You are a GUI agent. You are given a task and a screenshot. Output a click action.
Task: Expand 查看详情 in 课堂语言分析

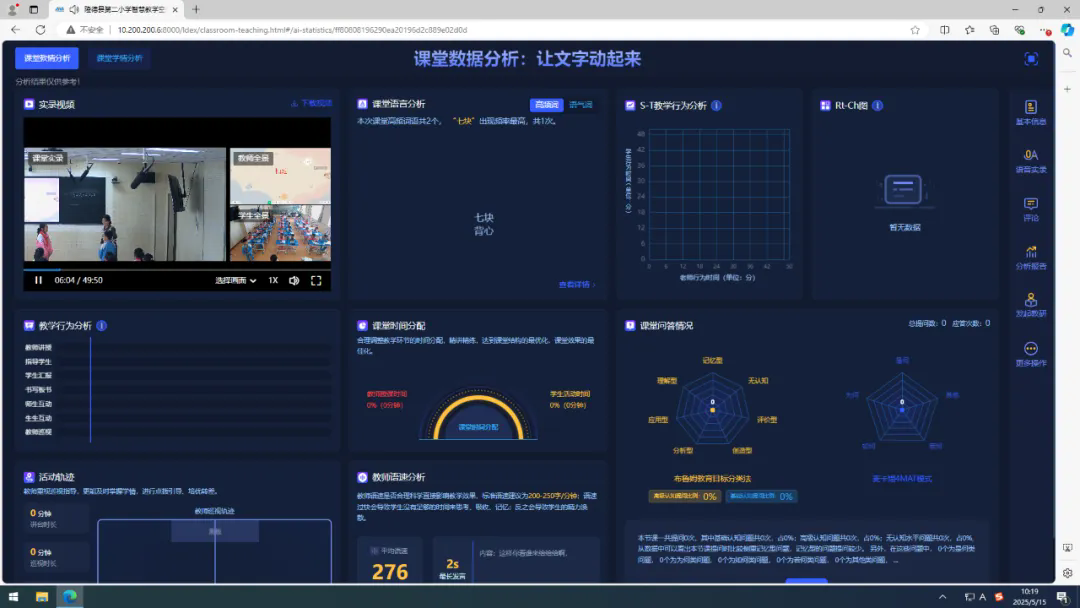(x=576, y=285)
